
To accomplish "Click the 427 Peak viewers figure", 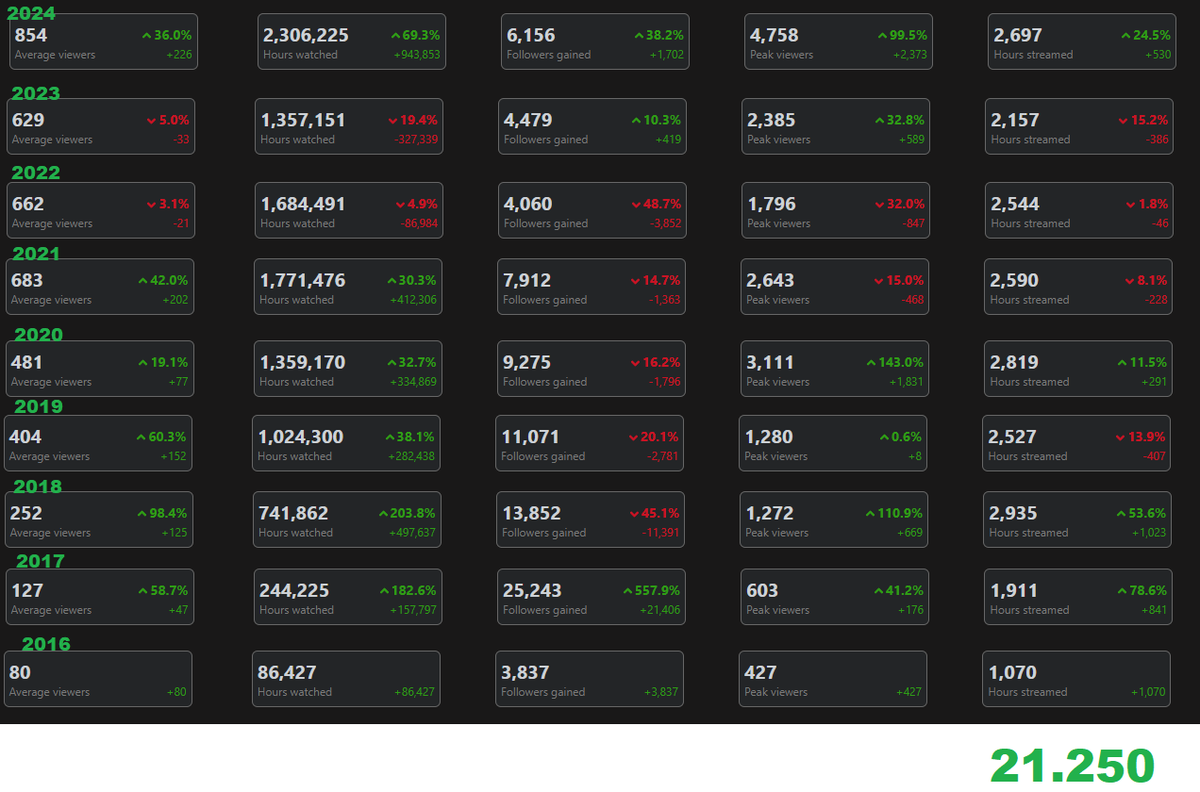I will 760,673.
